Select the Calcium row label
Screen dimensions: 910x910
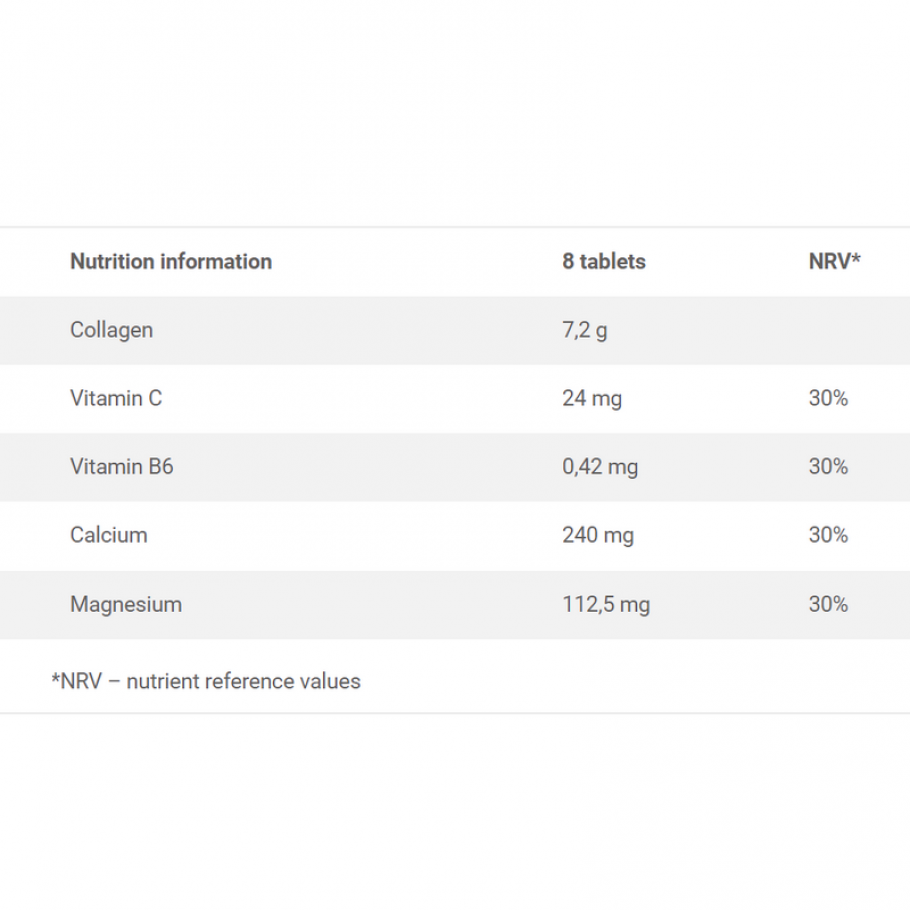(x=108, y=535)
